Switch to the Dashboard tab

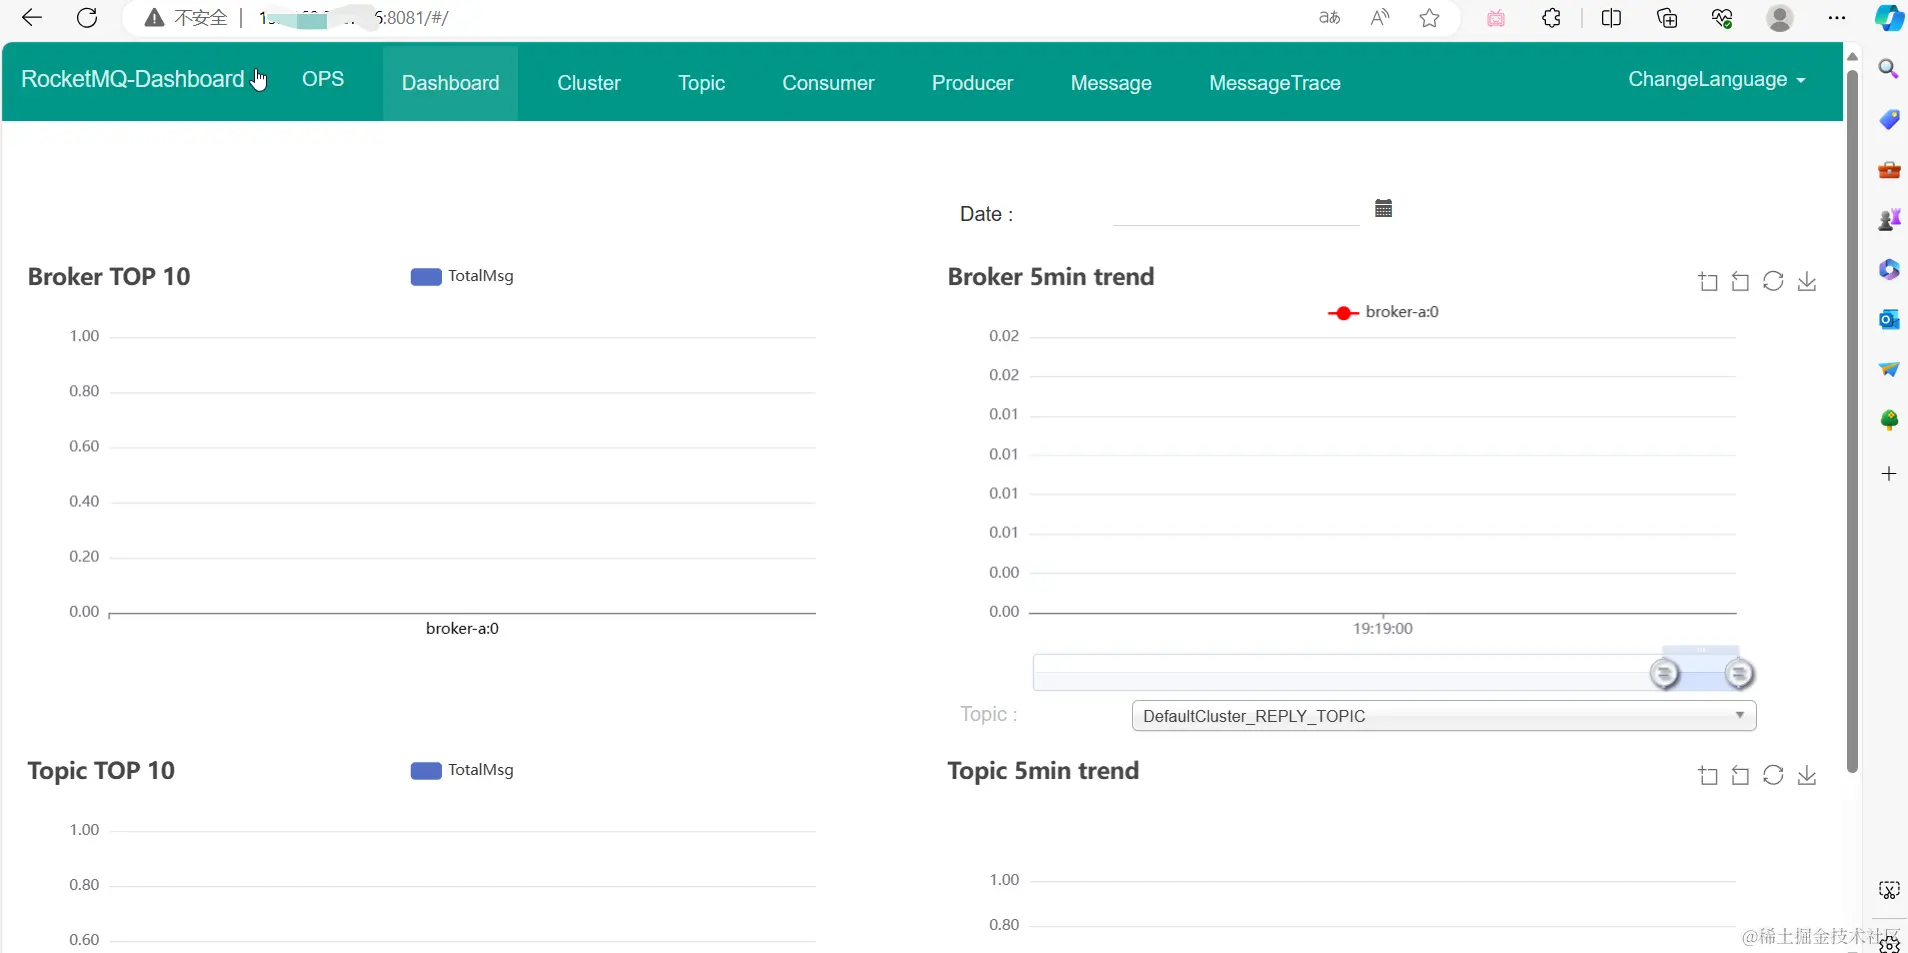point(451,83)
